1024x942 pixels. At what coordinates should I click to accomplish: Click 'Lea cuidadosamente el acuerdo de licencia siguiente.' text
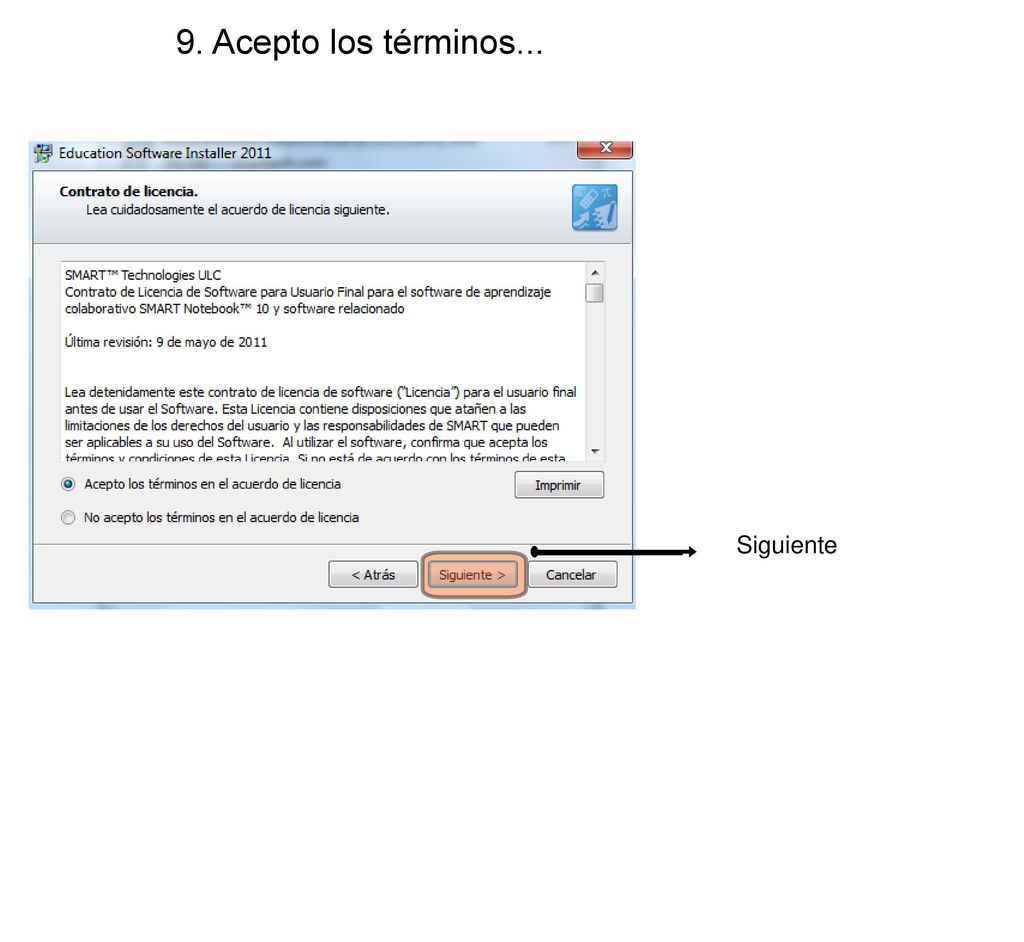(x=238, y=210)
